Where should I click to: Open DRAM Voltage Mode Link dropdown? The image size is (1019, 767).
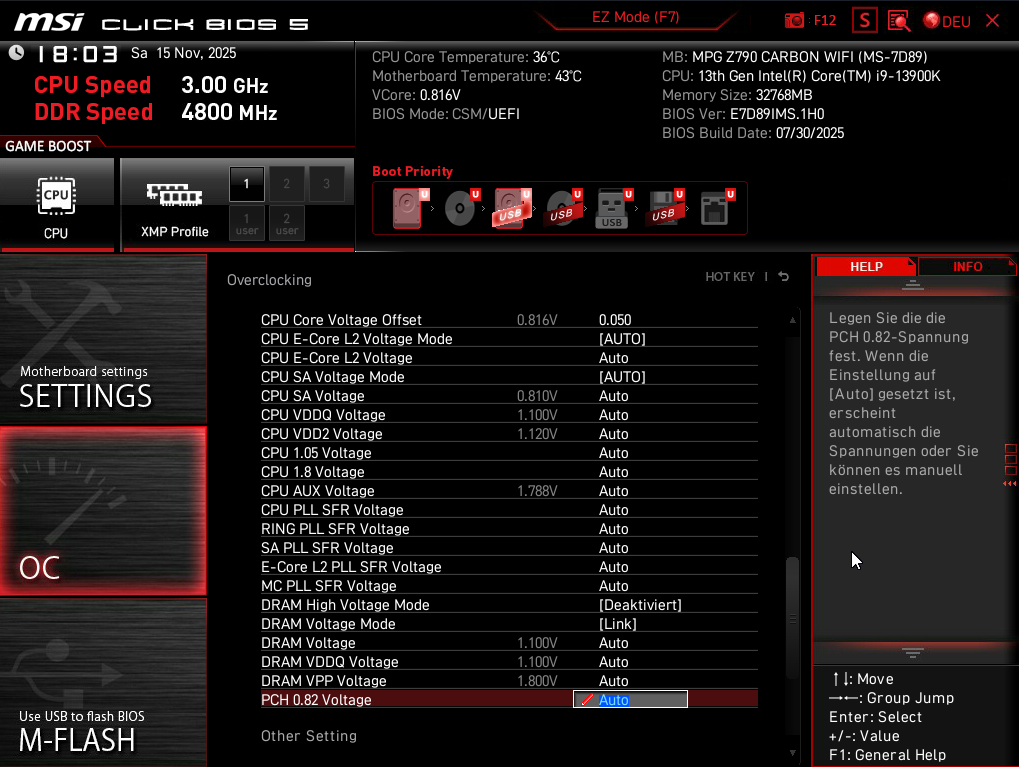[617, 624]
